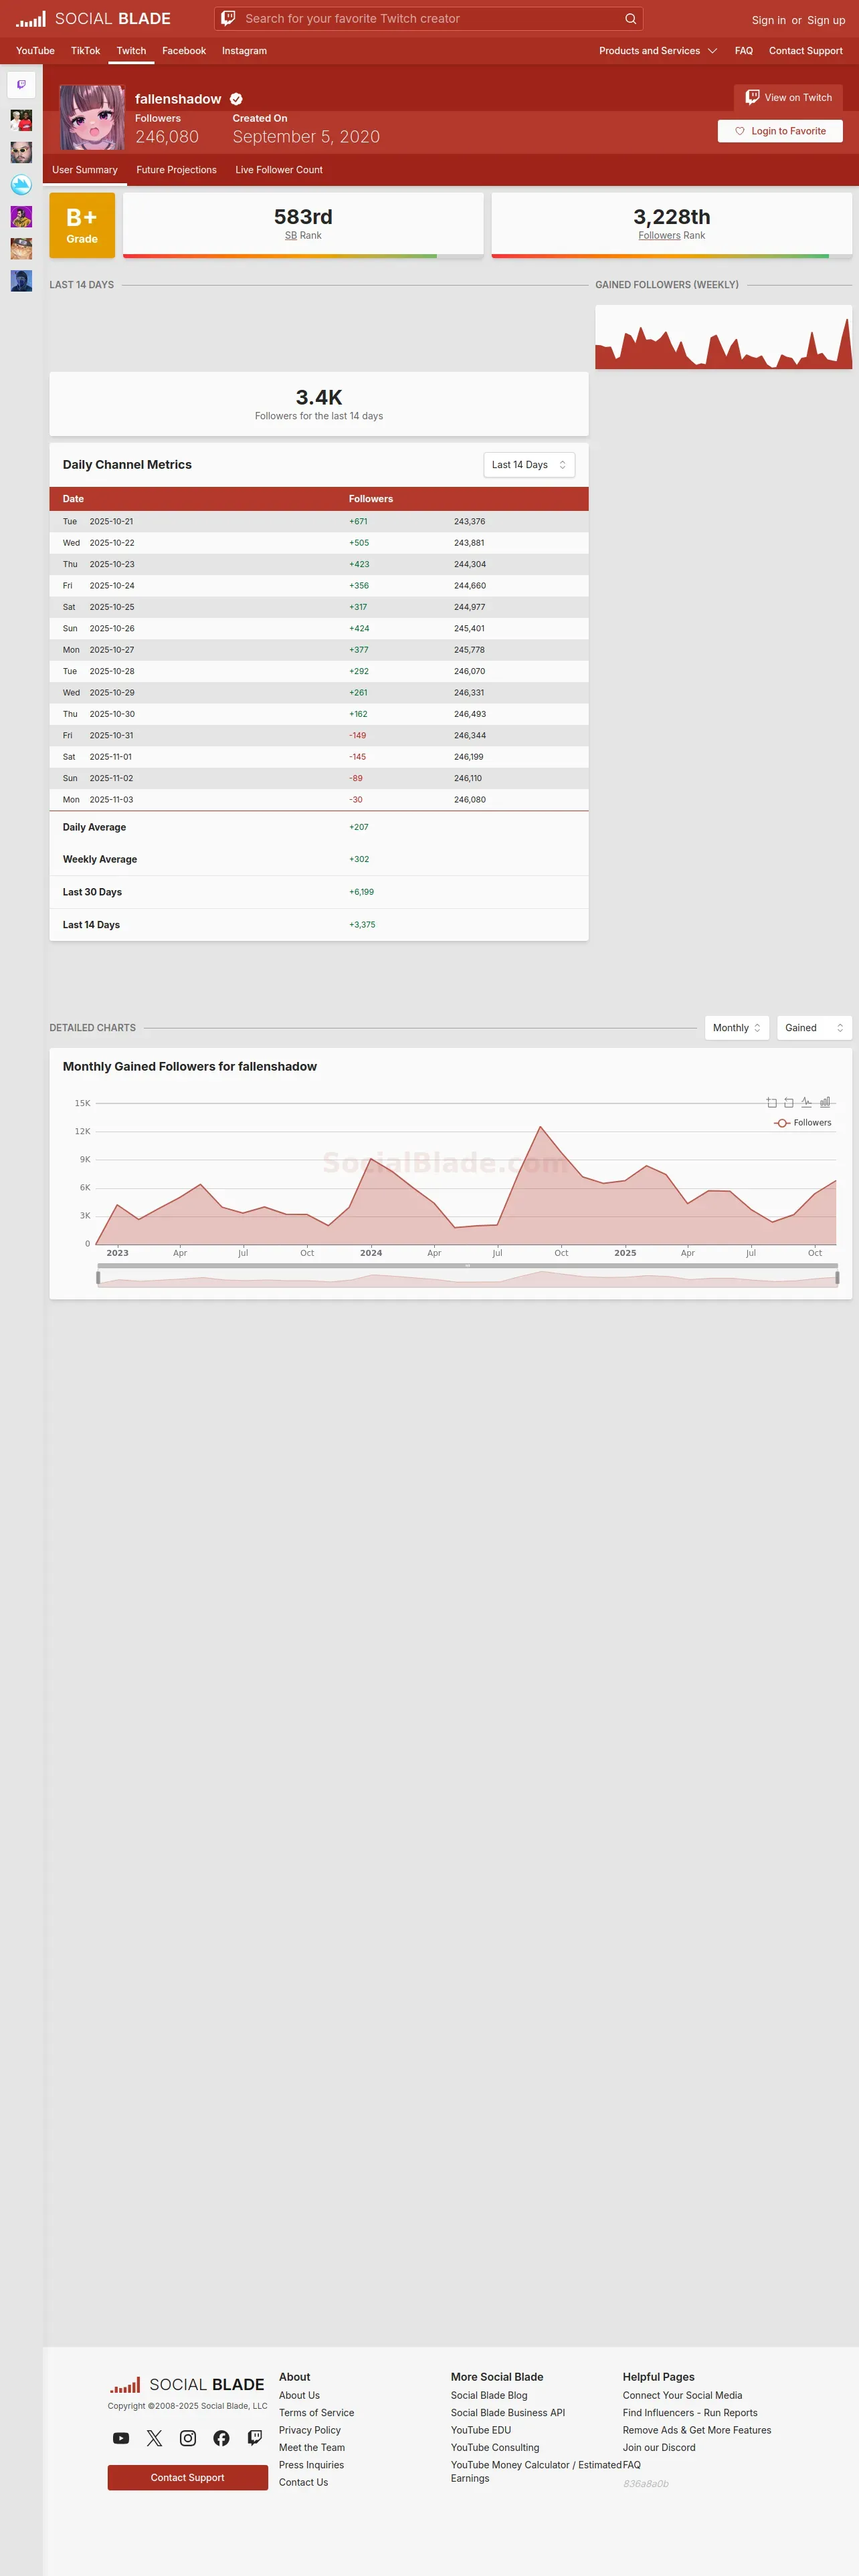Select the Twitch platform icon in the sidebar
The width and height of the screenshot is (859, 2576).
pos(21,85)
